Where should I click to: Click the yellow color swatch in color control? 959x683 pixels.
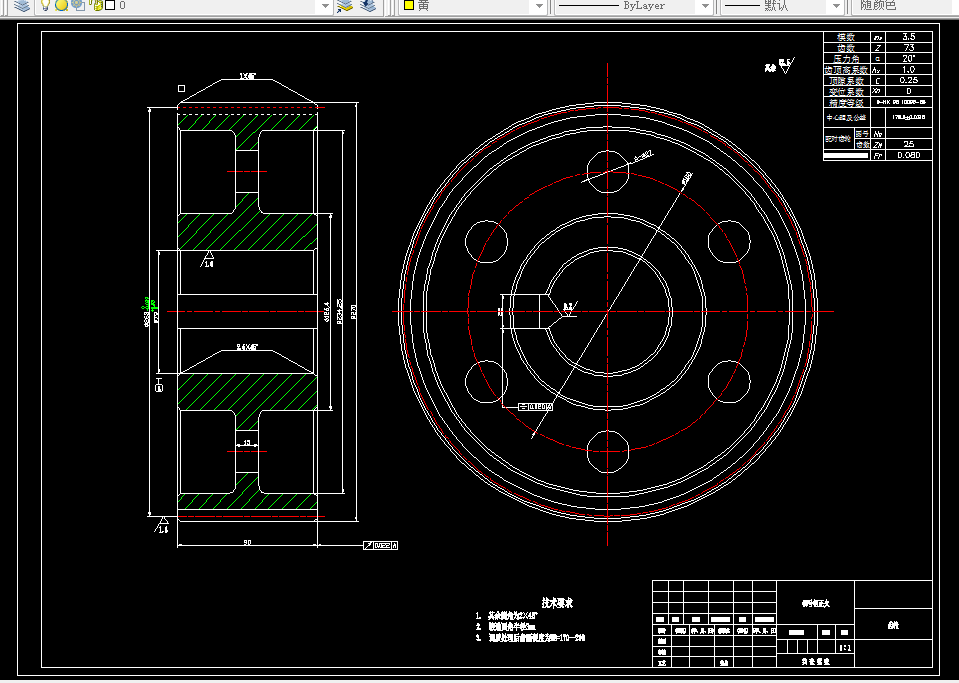click(409, 6)
